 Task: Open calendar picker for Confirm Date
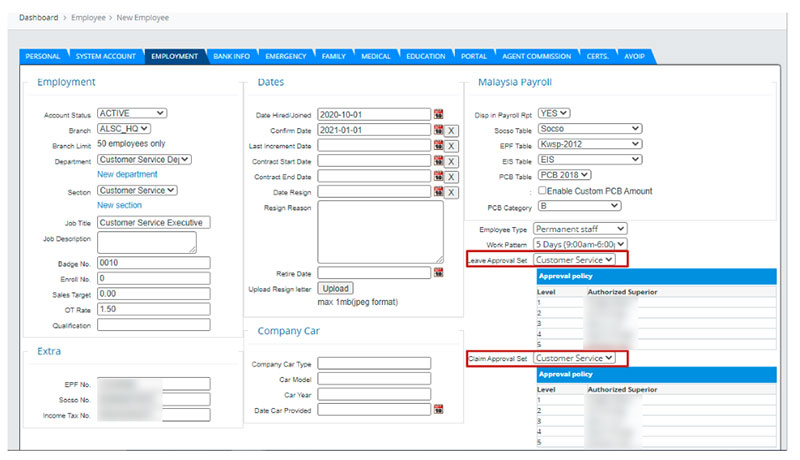tap(438, 130)
